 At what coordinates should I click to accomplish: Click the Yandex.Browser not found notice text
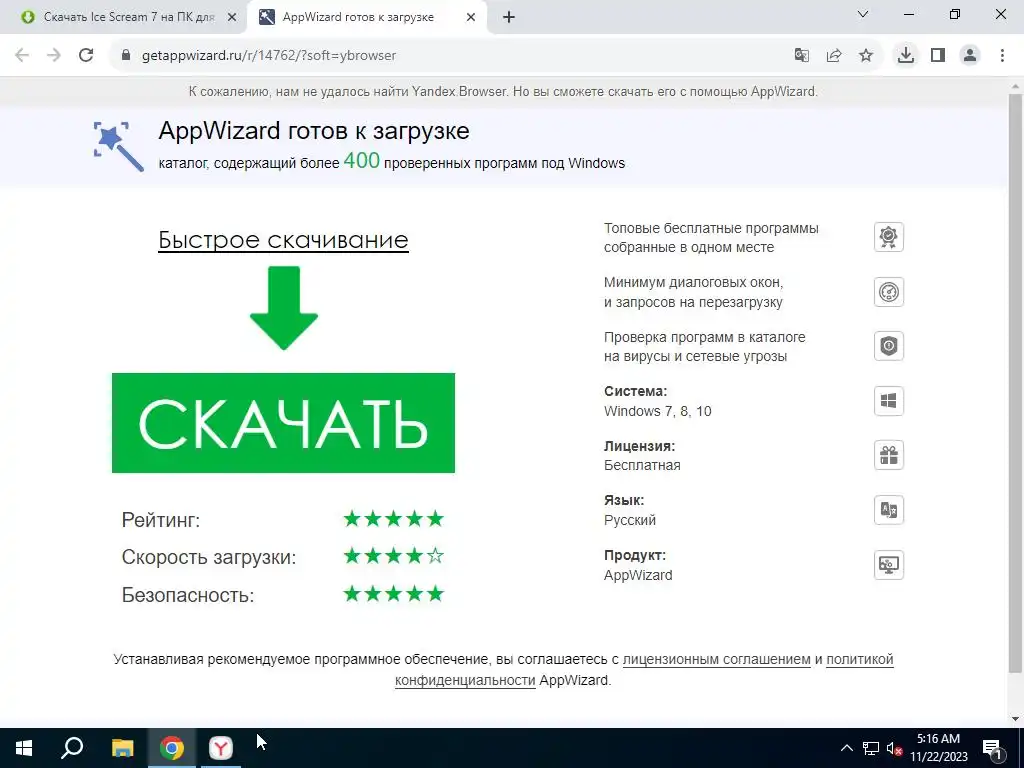[x=503, y=91]
